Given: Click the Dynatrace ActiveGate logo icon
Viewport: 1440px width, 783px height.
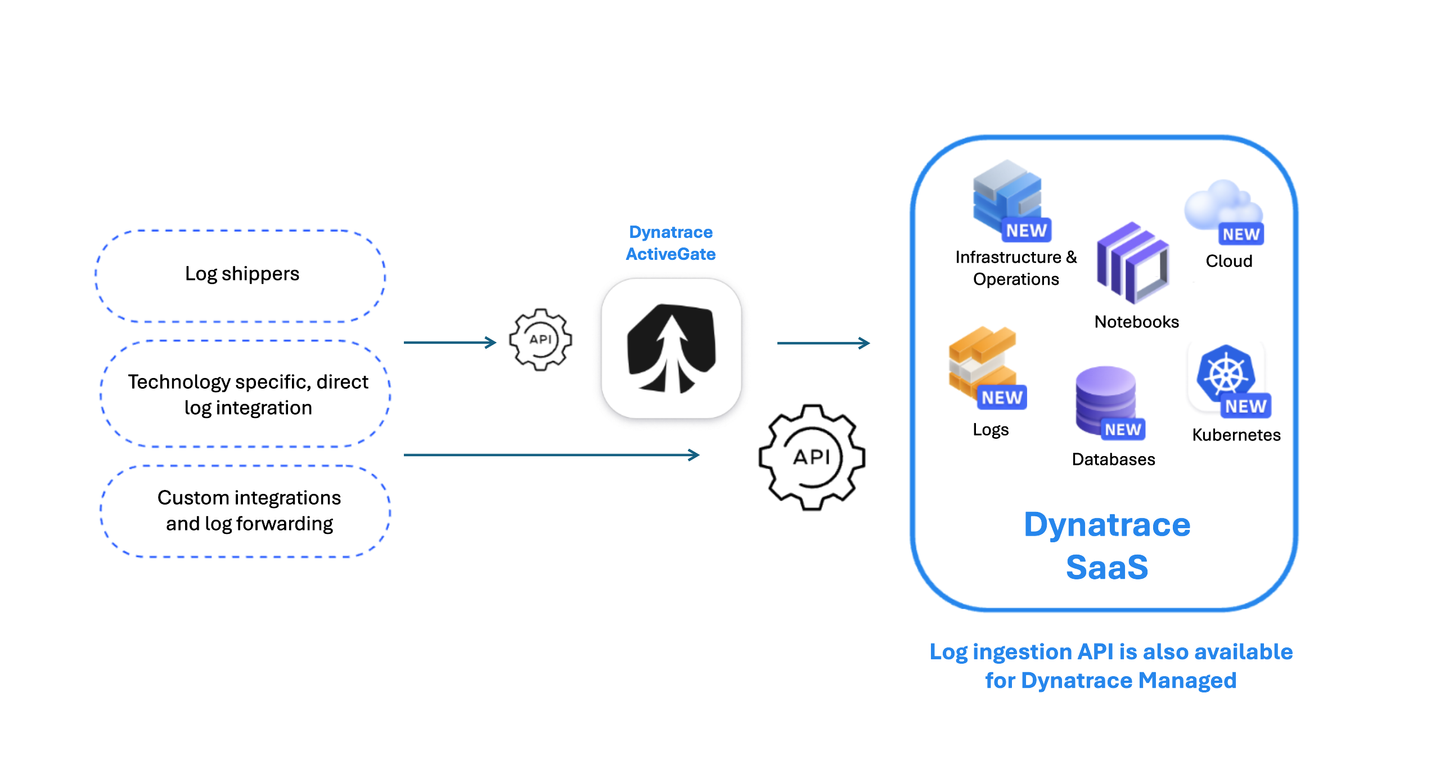Looking at the screenshot, I should click(x=671, y=347).
